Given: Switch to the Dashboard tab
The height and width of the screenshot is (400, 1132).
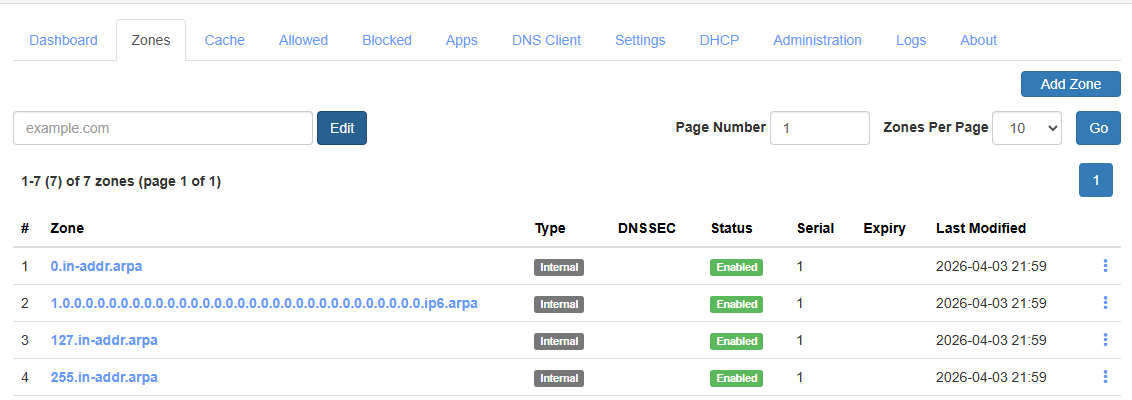Looking at the screenshot, I should coord(63,40).
